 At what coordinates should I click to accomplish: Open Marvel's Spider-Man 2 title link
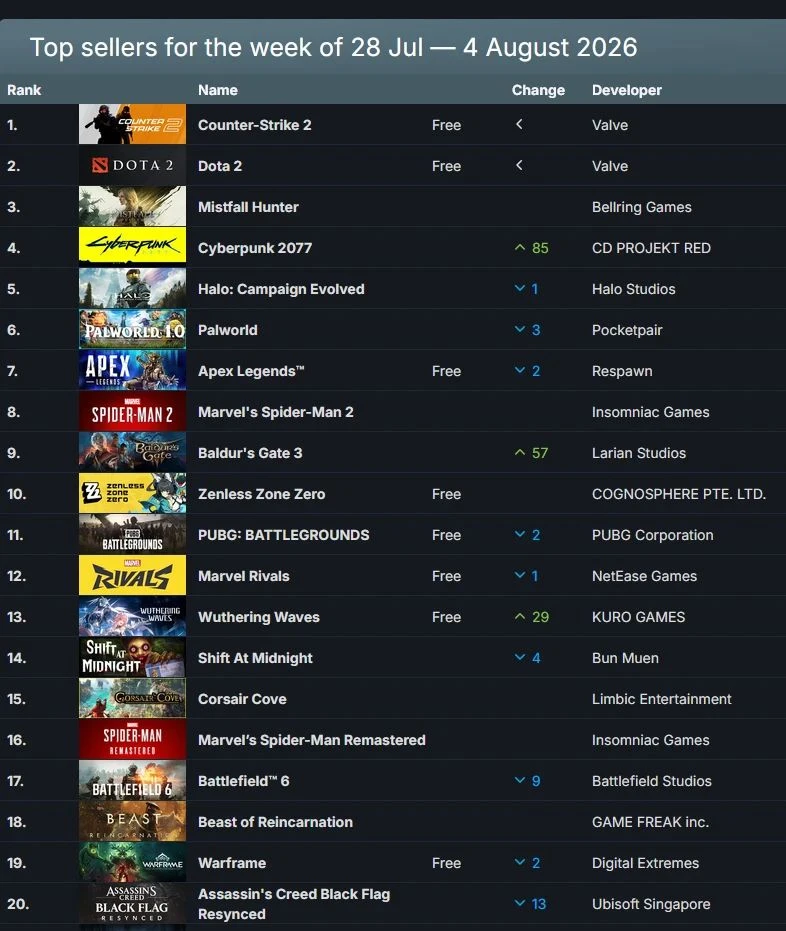point(275,411)
